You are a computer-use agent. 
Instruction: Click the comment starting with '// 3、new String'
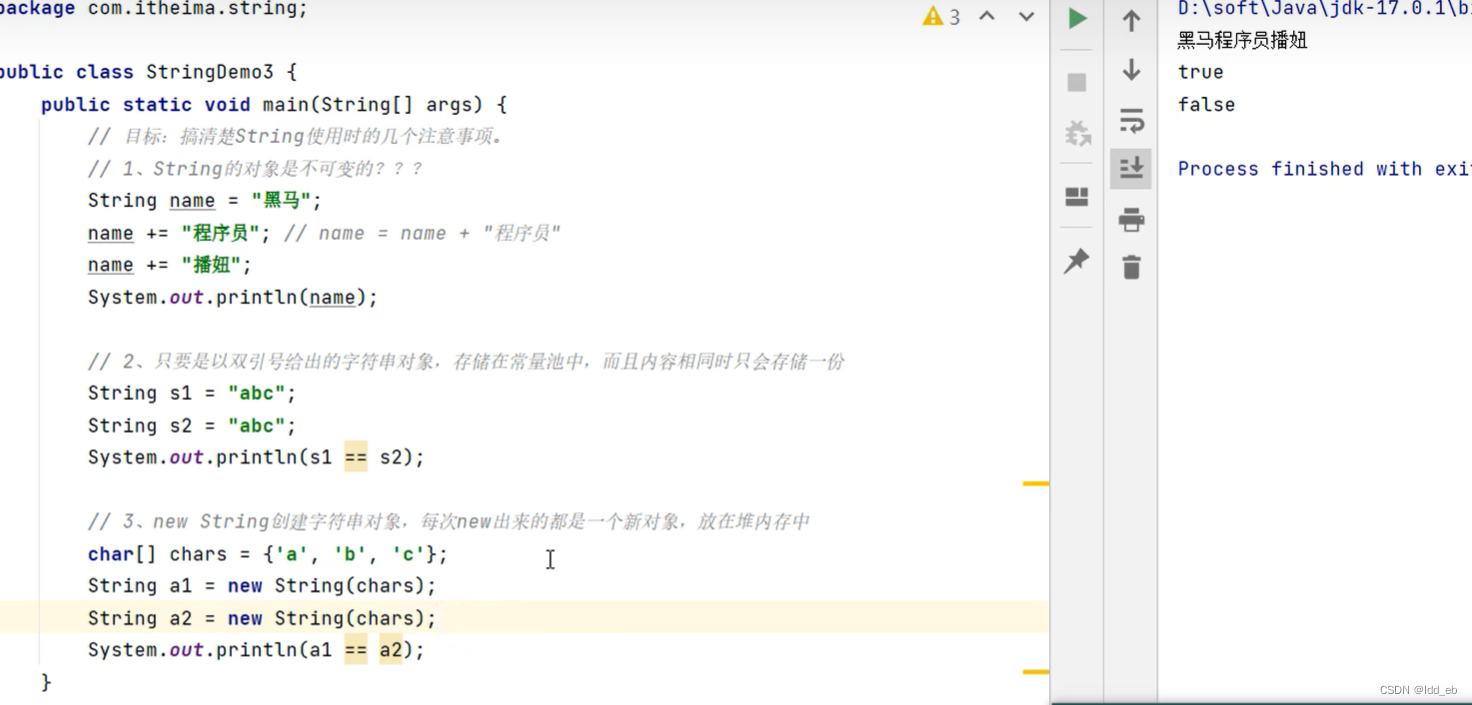coord(449,521)
